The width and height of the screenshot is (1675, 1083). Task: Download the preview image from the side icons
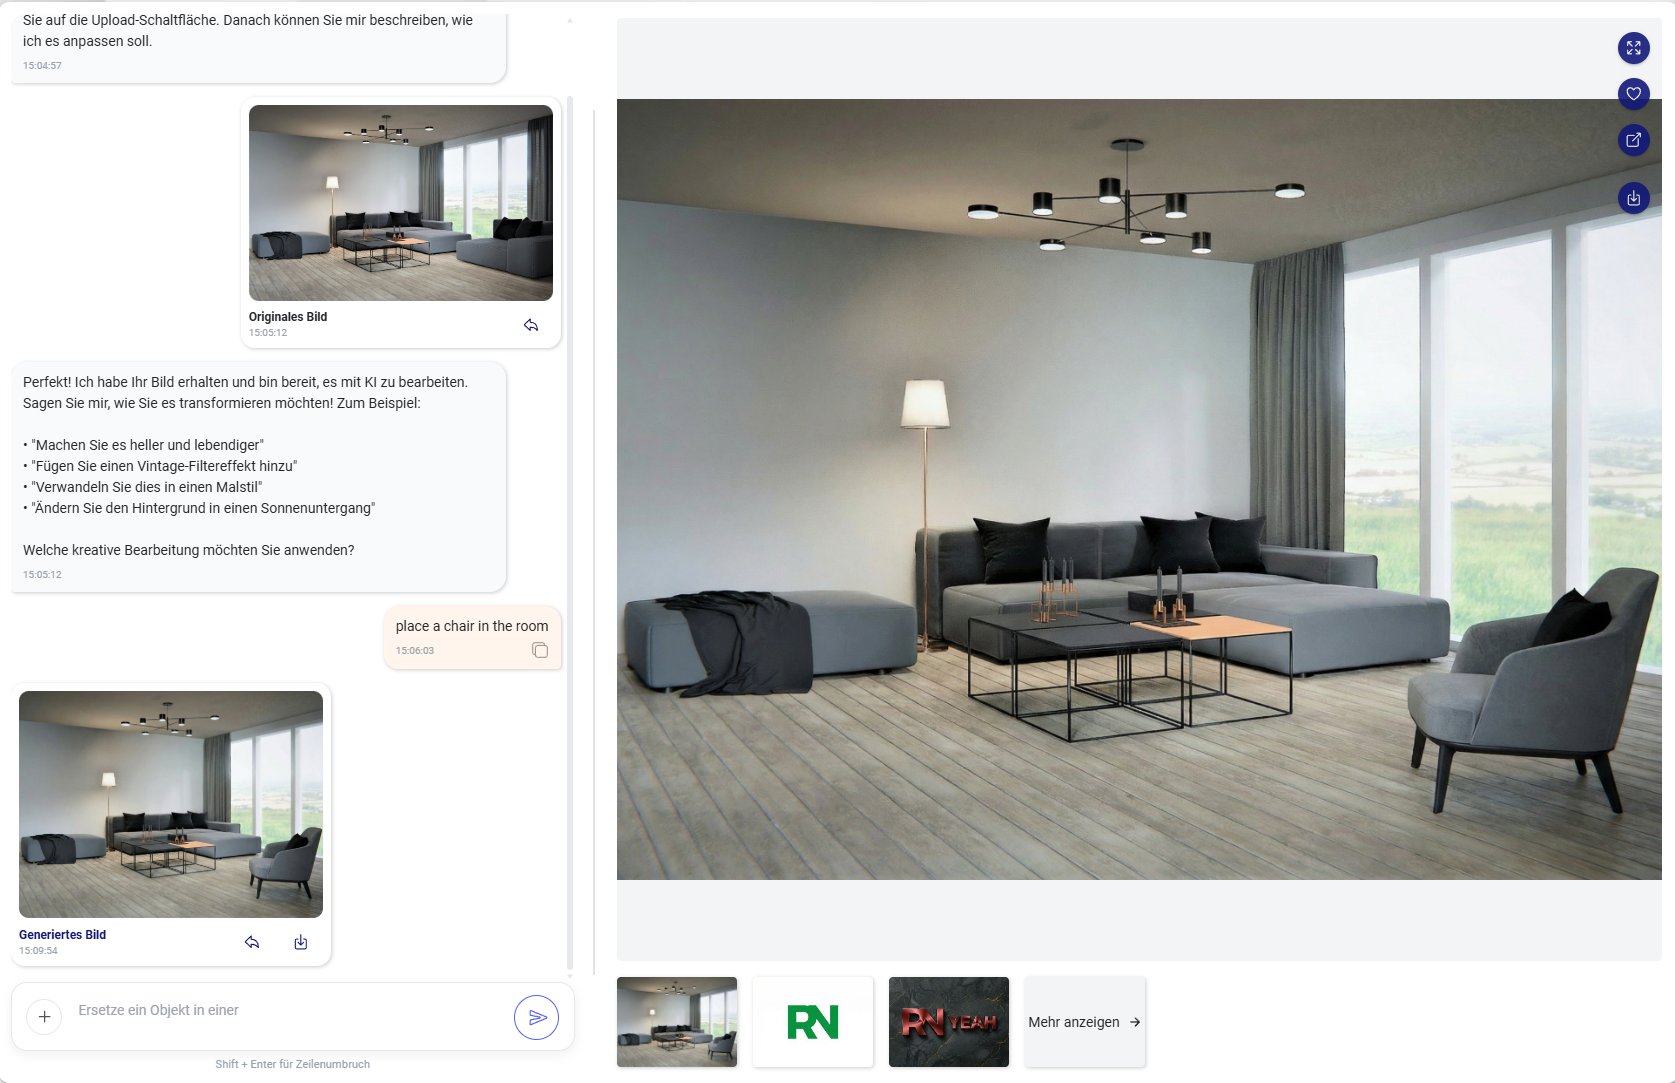coord(1633,198)
